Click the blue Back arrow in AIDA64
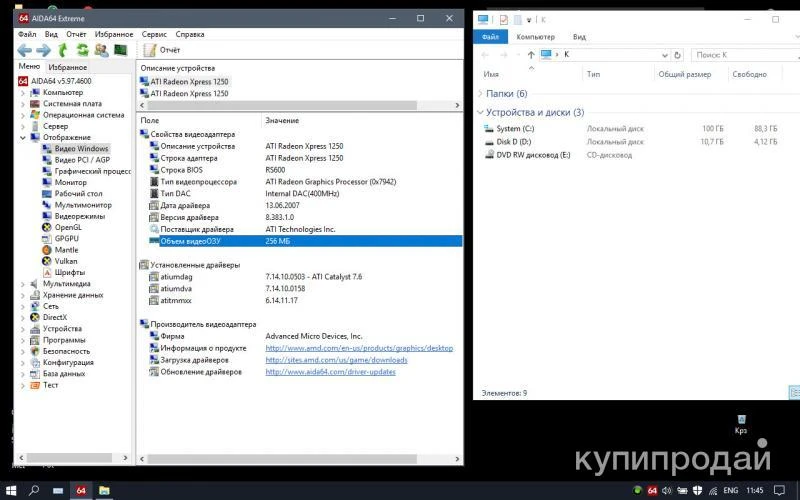The height and width of the screenshot is (500, 800). coord(25,50)
